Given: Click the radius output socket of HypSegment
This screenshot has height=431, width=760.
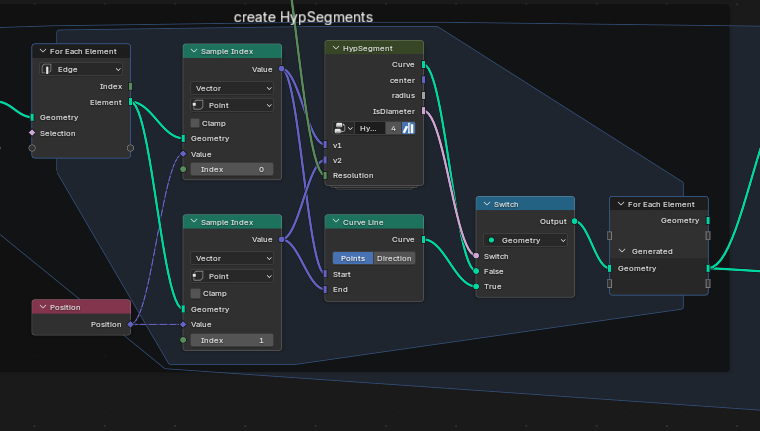Looking at the screenshot, I should (x=424, y=96).
